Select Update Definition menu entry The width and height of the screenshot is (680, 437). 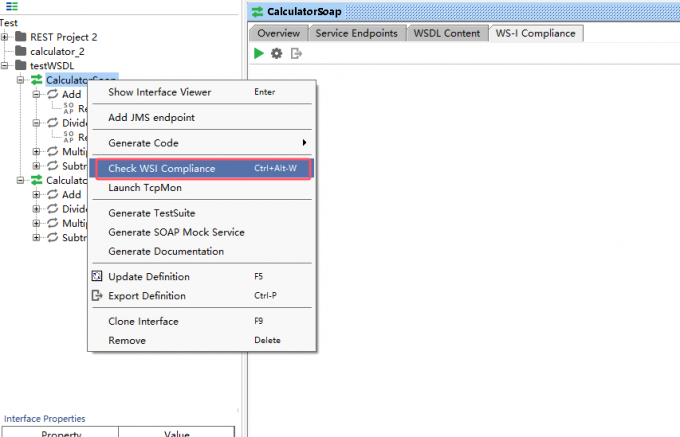(x=202, y=276)
